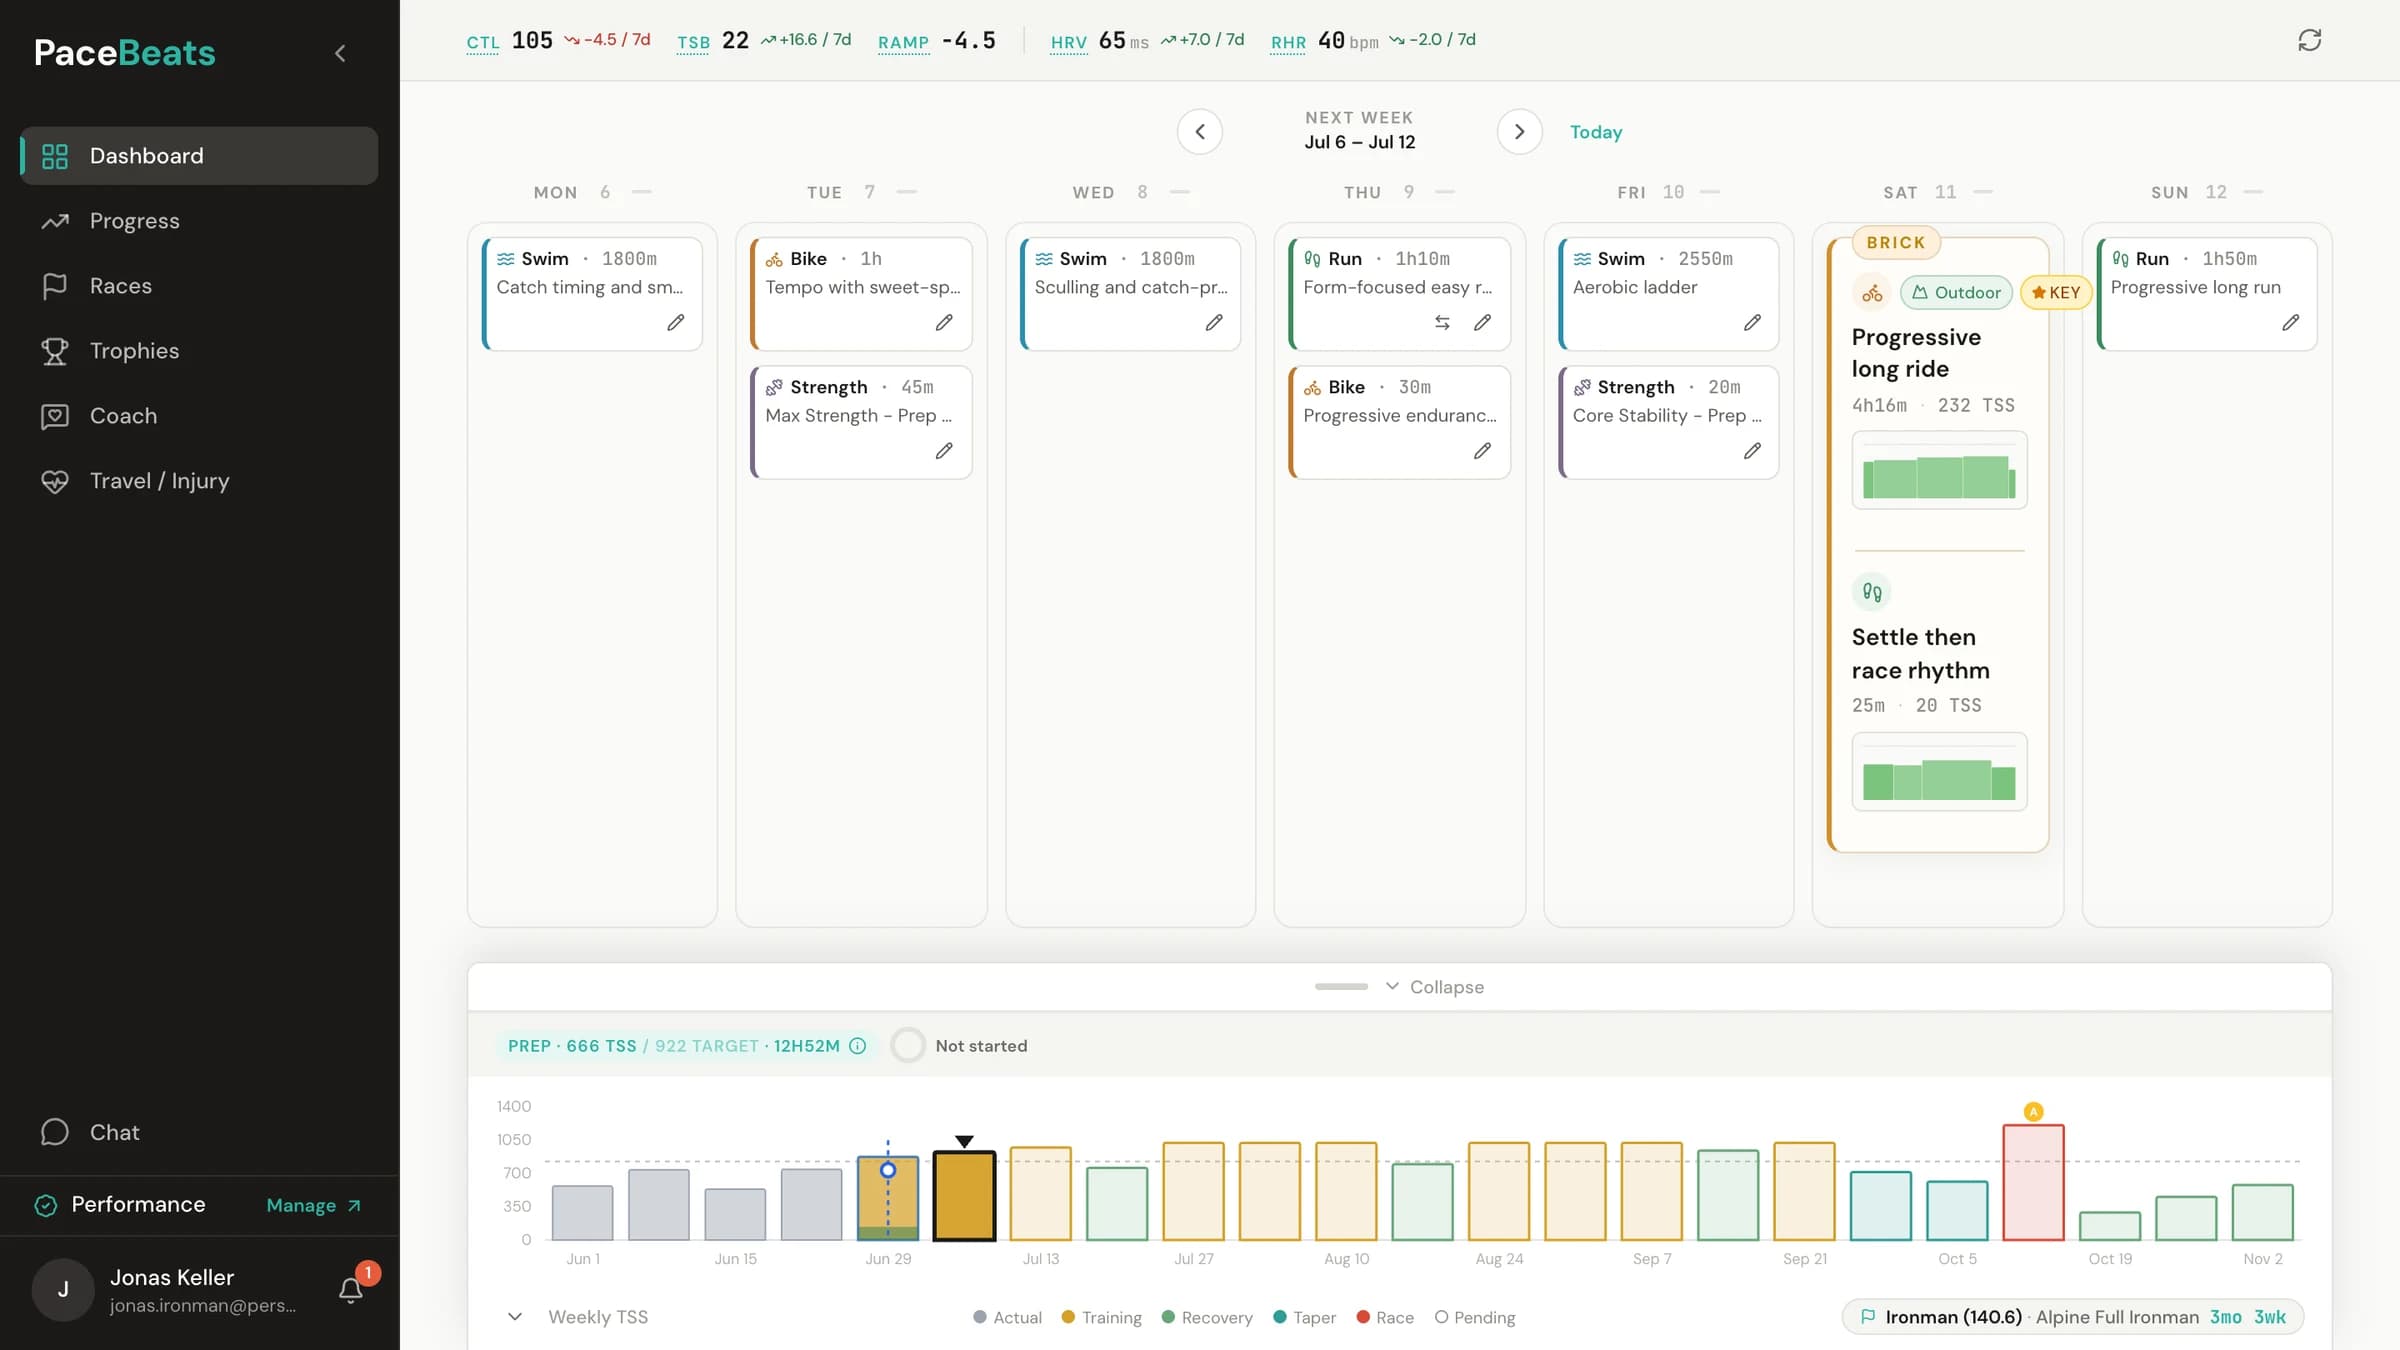Open Manage performance link
The image size is (2400, 1350).
click(x=313, y=1205)
